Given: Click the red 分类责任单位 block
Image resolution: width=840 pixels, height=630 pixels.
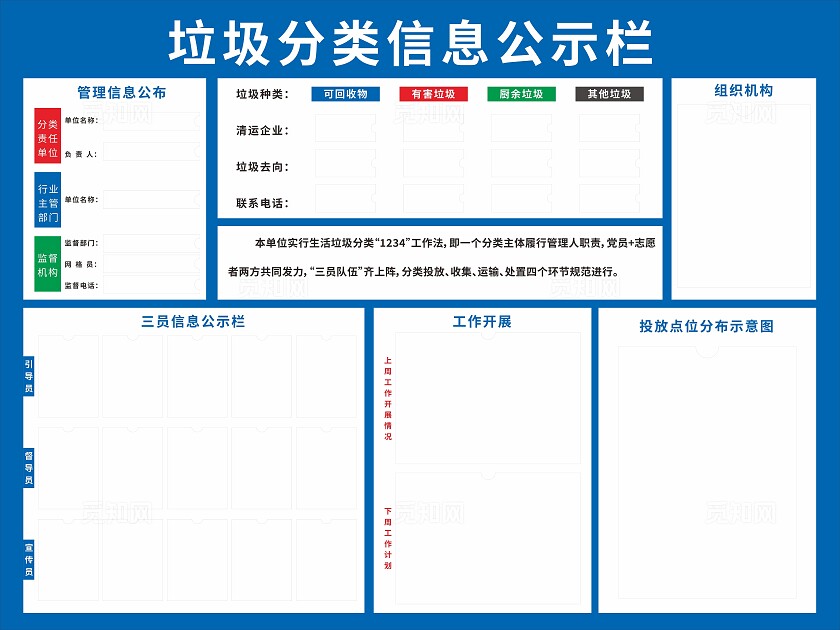Looking at the screenshot, I should point(48,137).
